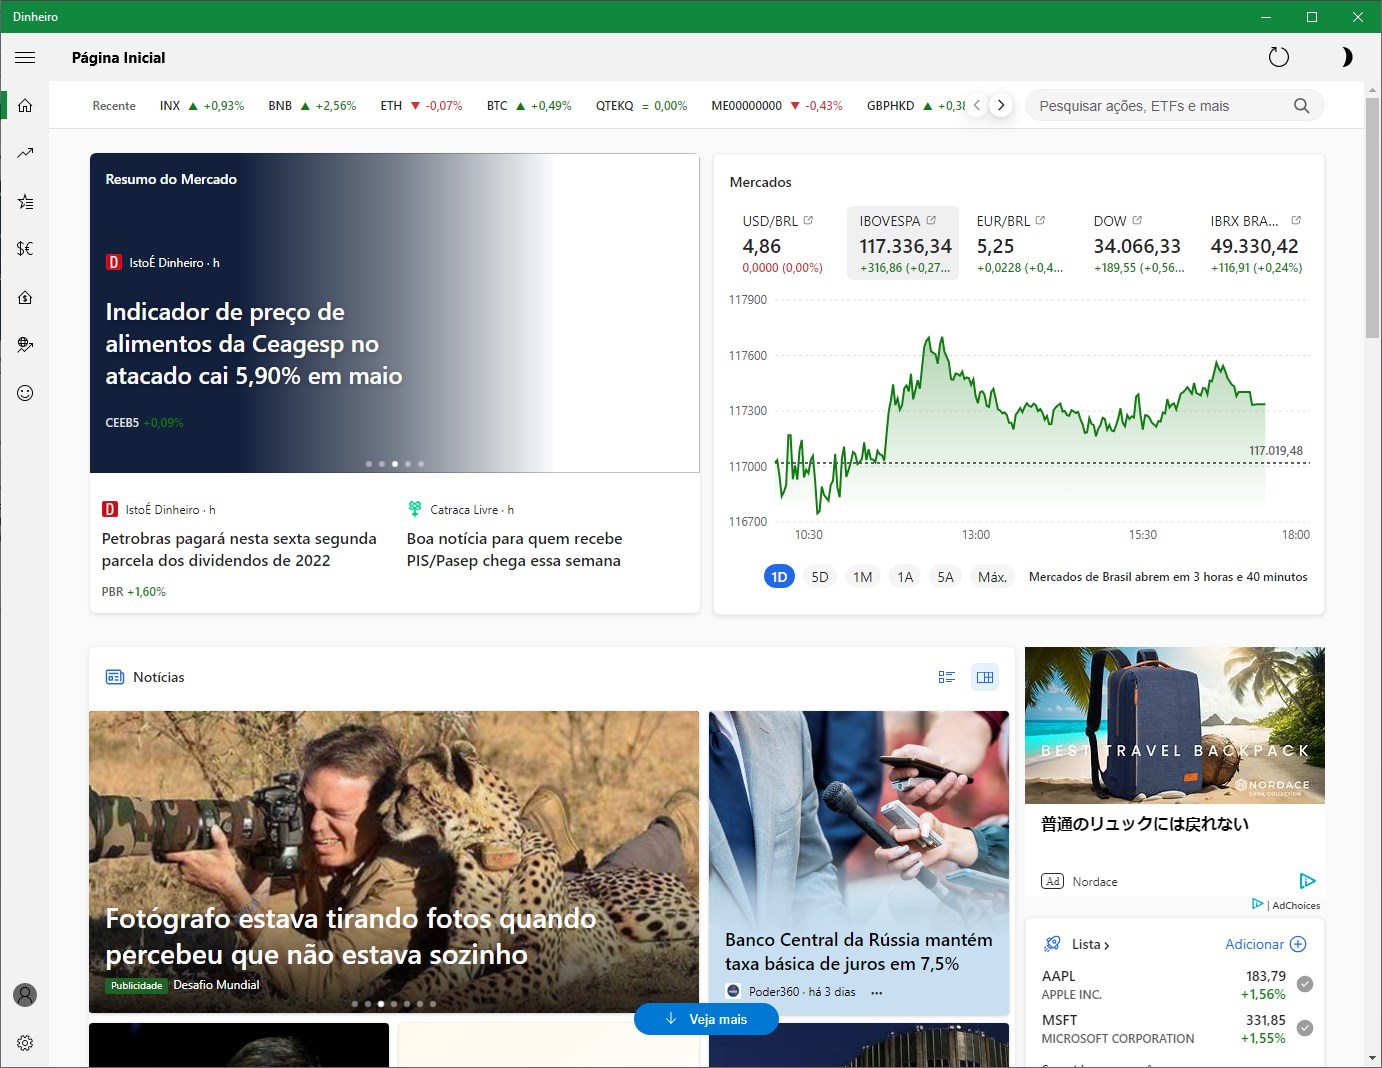Open EUR/BRL external link icon

(x=1040, y=220)
